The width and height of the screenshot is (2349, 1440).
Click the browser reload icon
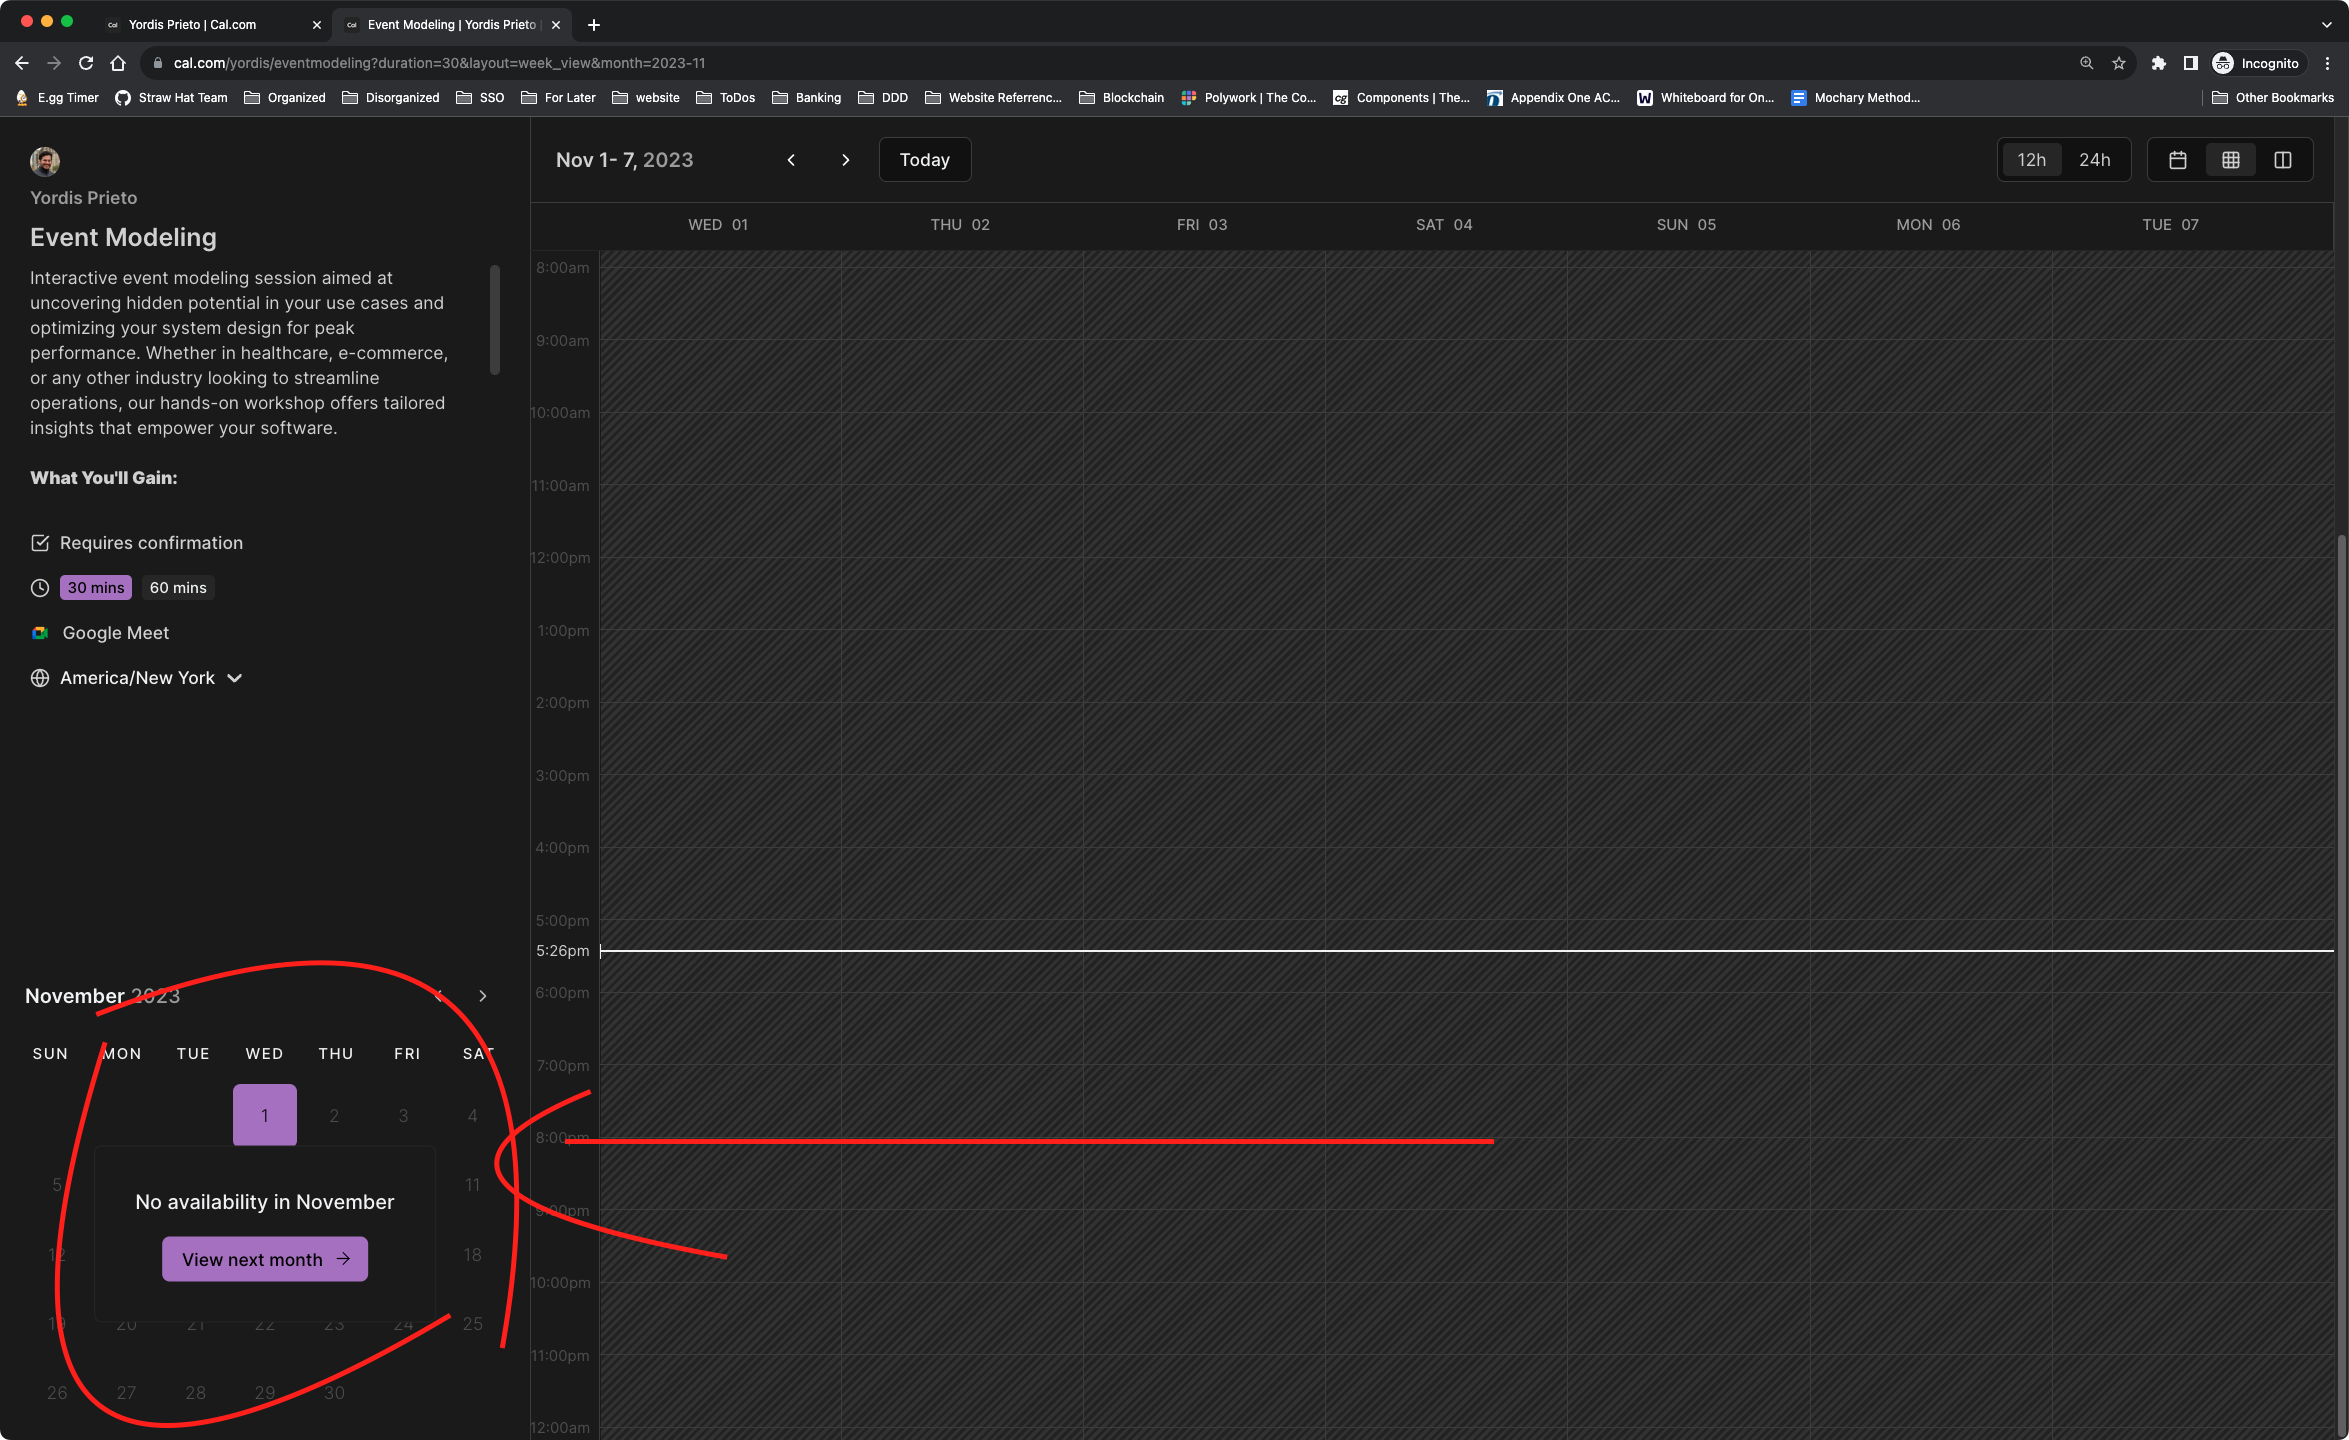pos(86,63)
